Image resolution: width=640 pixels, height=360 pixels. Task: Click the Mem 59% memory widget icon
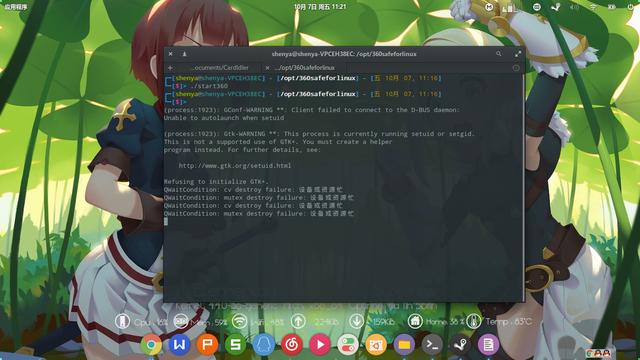pyautogui.click(x=181, y=321)
